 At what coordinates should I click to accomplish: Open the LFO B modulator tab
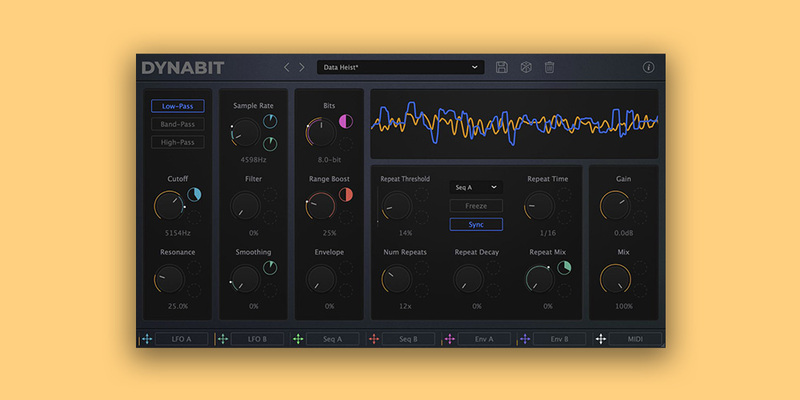(x=257, y=339)
